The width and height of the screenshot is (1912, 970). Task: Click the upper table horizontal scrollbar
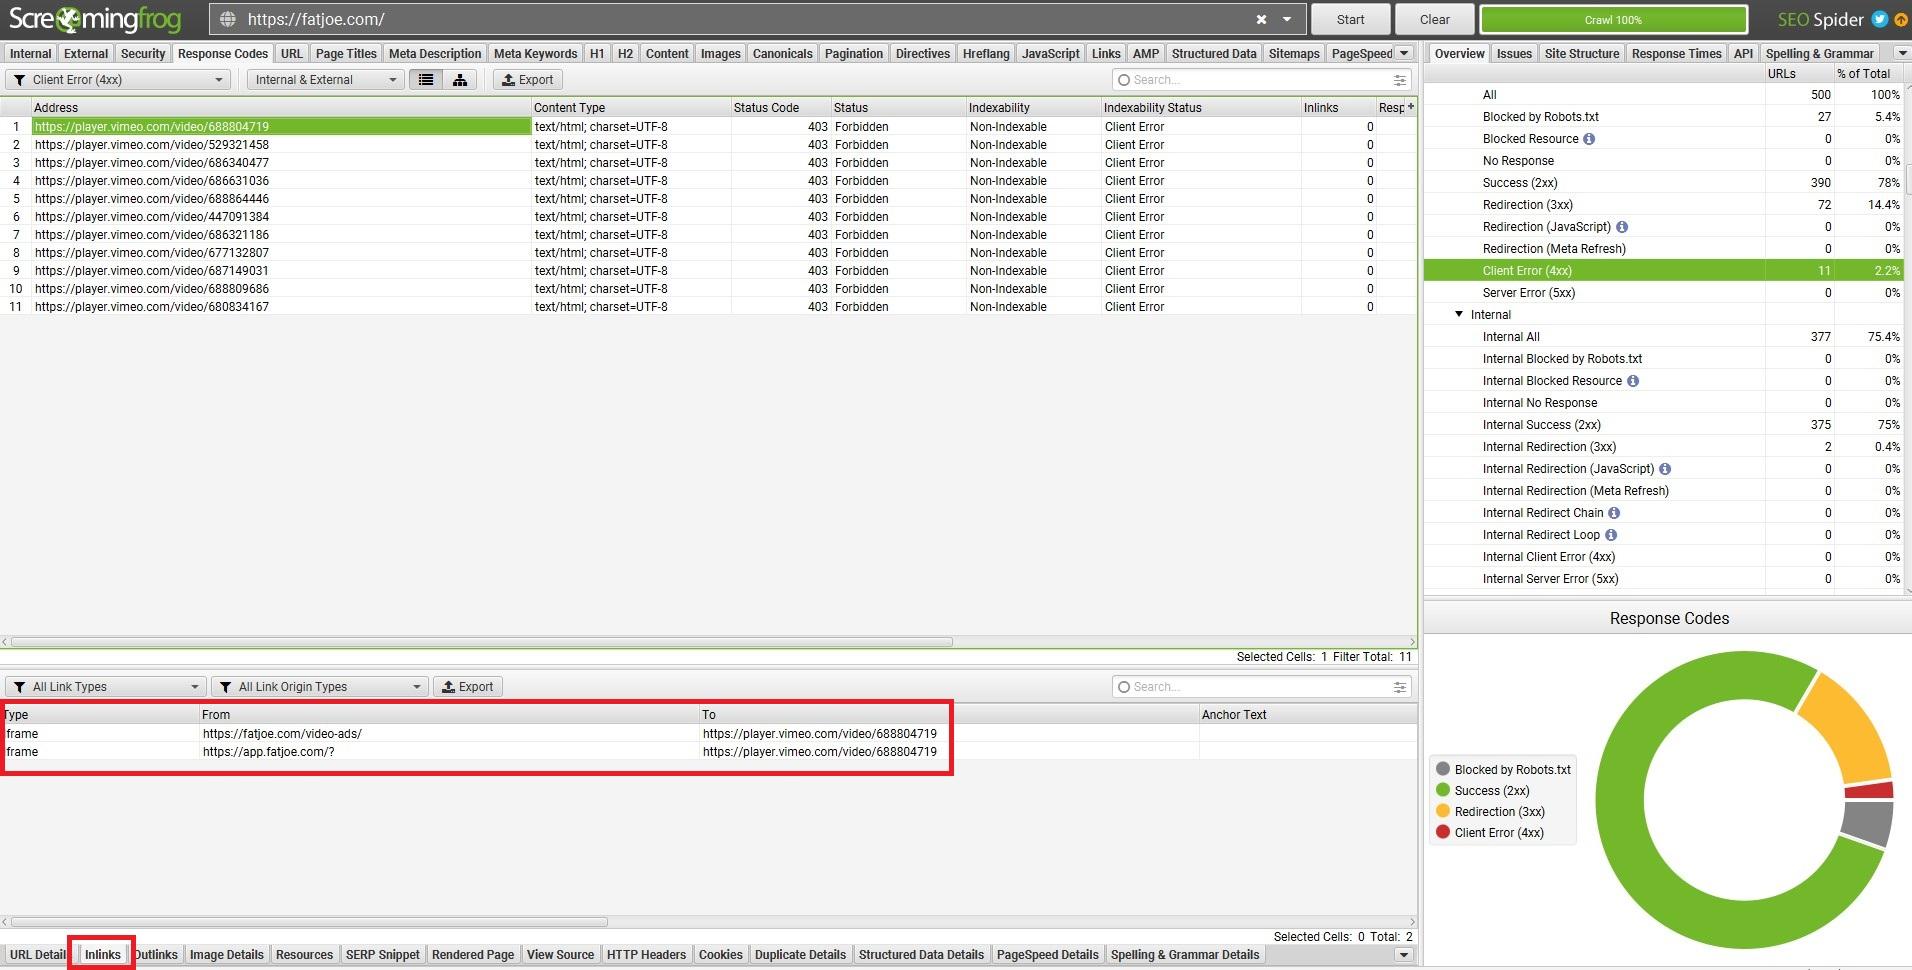pyautogui.click(x=481, y=642)
